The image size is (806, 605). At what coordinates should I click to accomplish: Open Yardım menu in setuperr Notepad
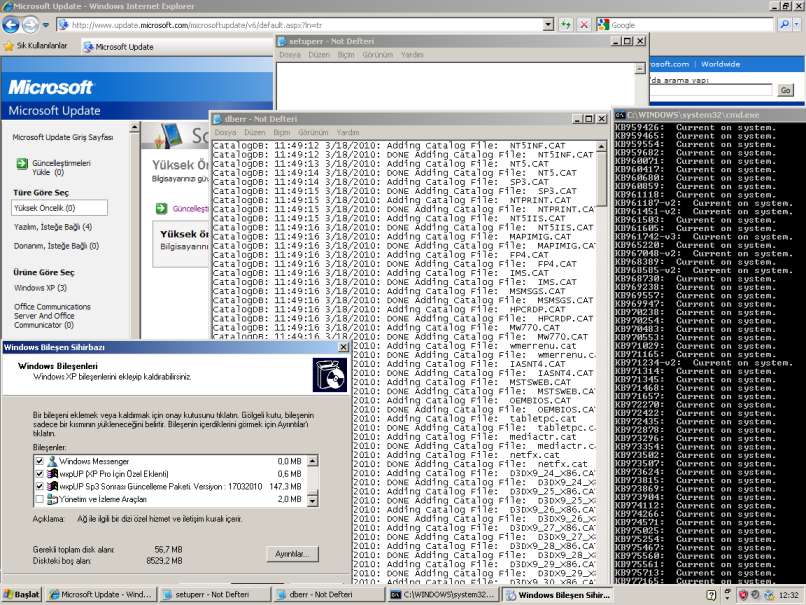[412, 54]
